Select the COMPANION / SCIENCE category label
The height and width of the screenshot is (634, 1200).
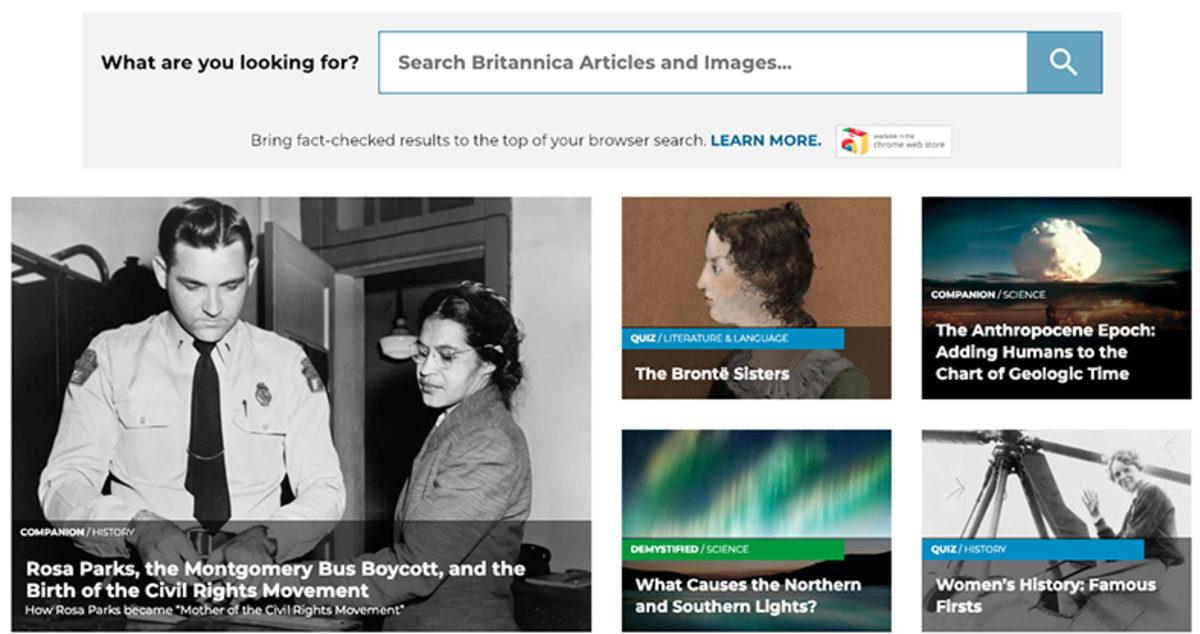988,295
